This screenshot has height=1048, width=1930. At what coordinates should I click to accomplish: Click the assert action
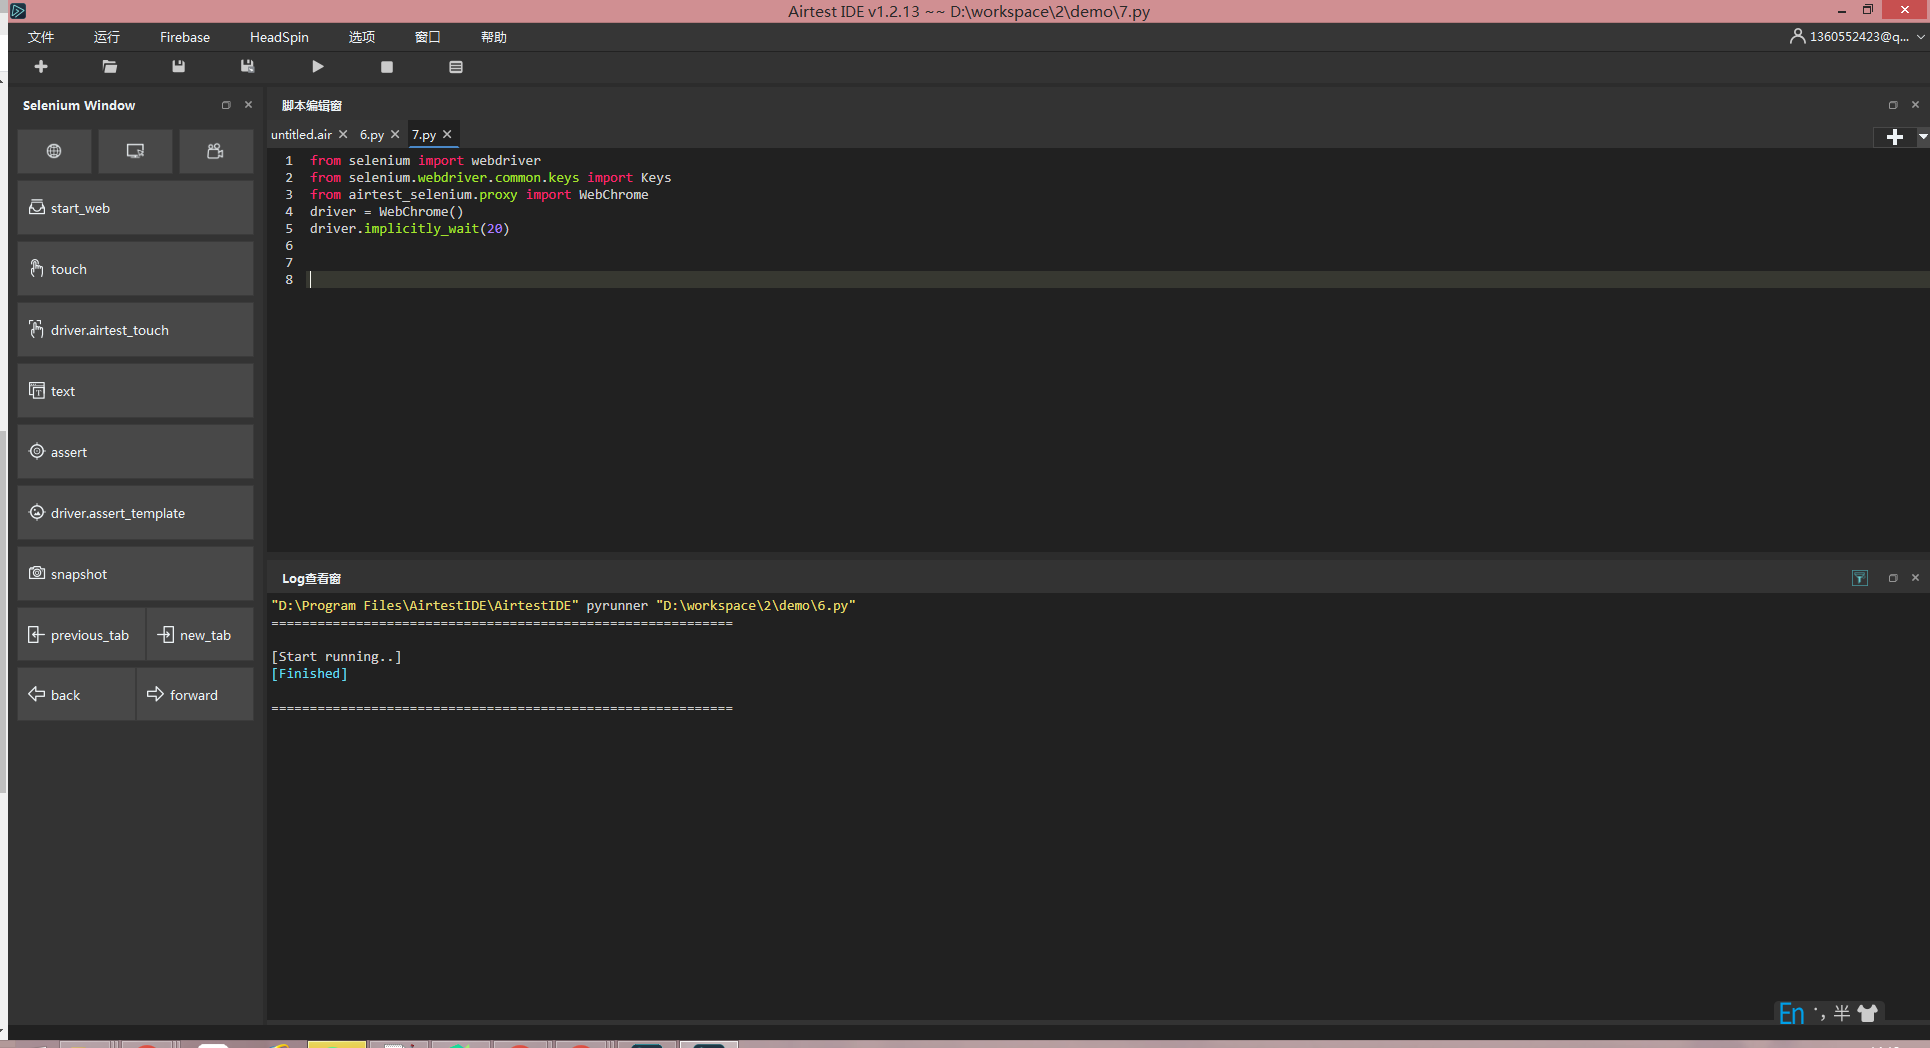coord(135,452)
